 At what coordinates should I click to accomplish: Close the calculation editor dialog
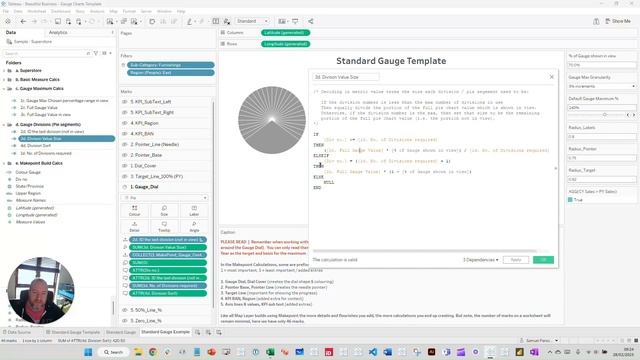tap(551, 77)
